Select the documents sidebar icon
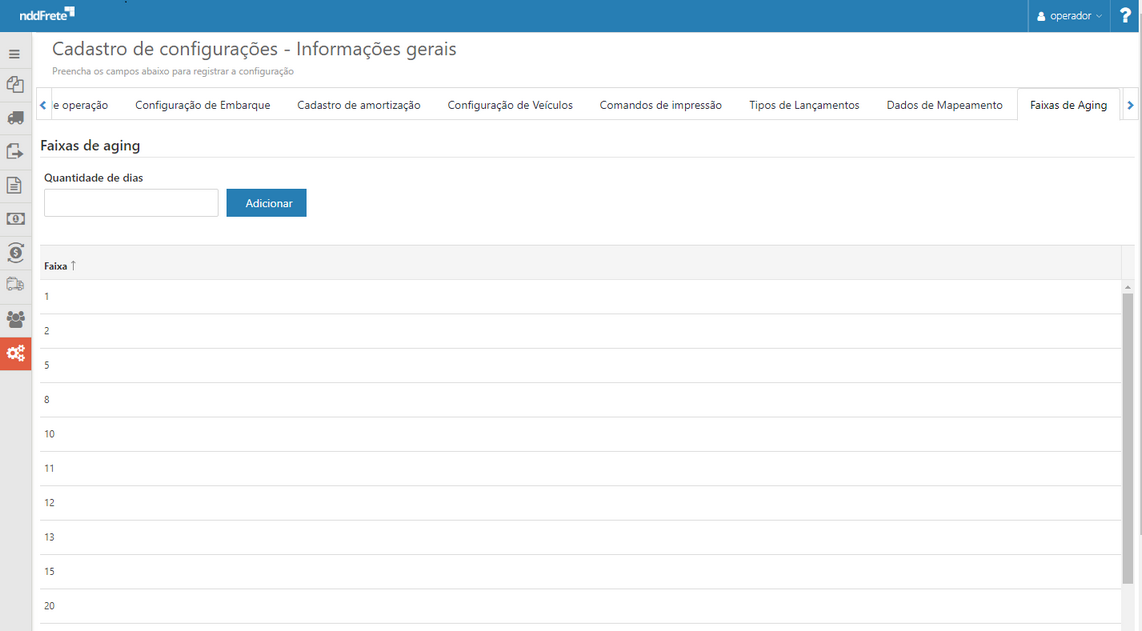This screenshot has width=1142, height=631. coord(15,185)
